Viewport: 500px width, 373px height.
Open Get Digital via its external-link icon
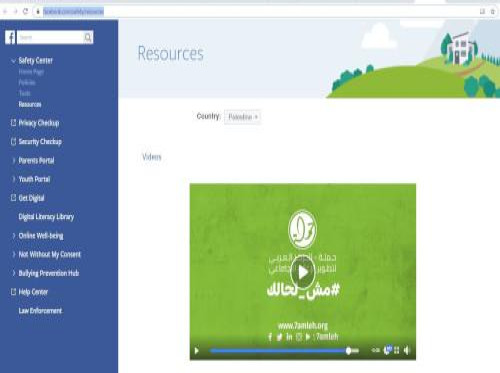coord(13,198)
